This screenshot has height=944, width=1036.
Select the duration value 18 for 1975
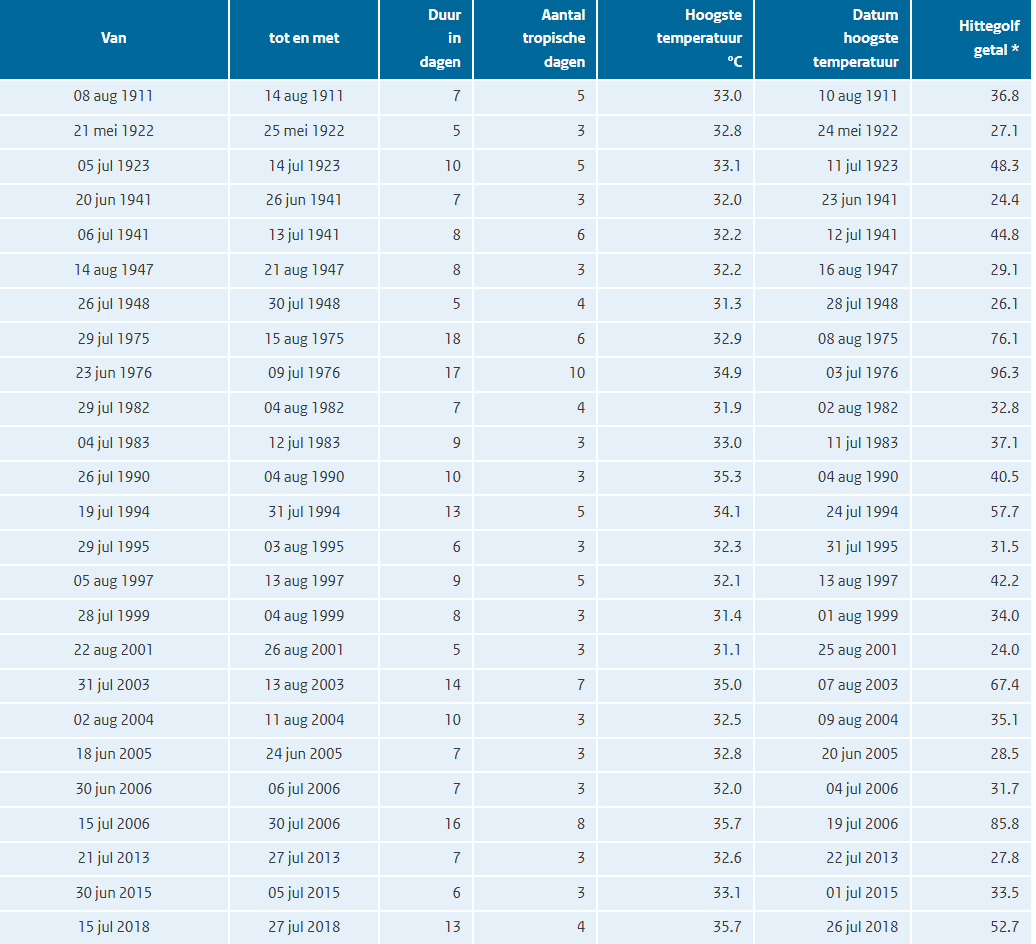click(x=452, y=338)
